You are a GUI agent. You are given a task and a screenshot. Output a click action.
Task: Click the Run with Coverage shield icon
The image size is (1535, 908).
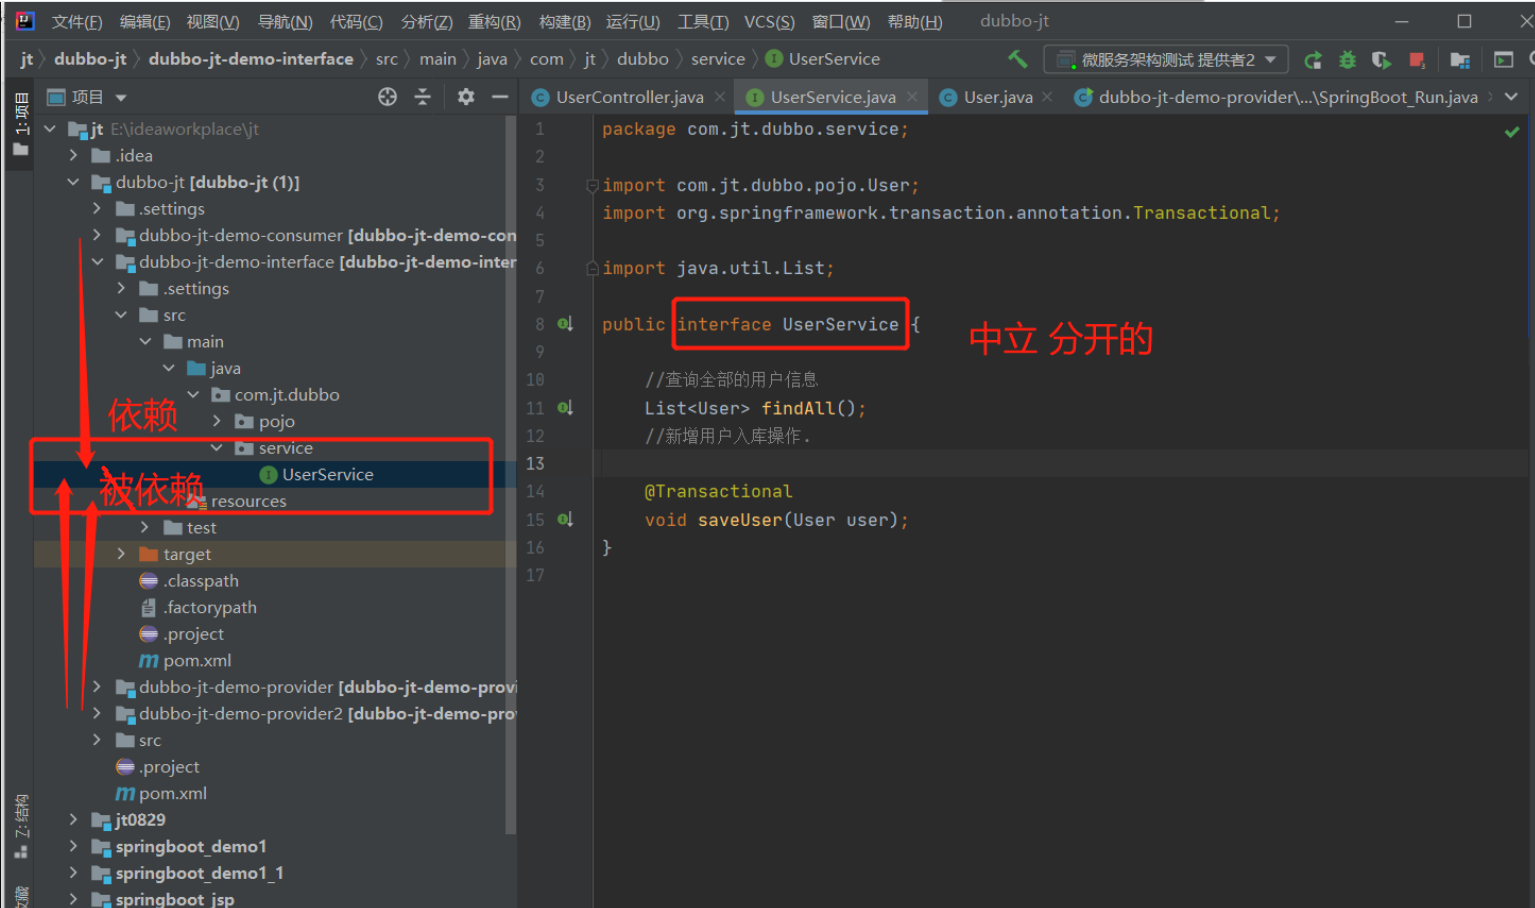(x=1381, y=60)
